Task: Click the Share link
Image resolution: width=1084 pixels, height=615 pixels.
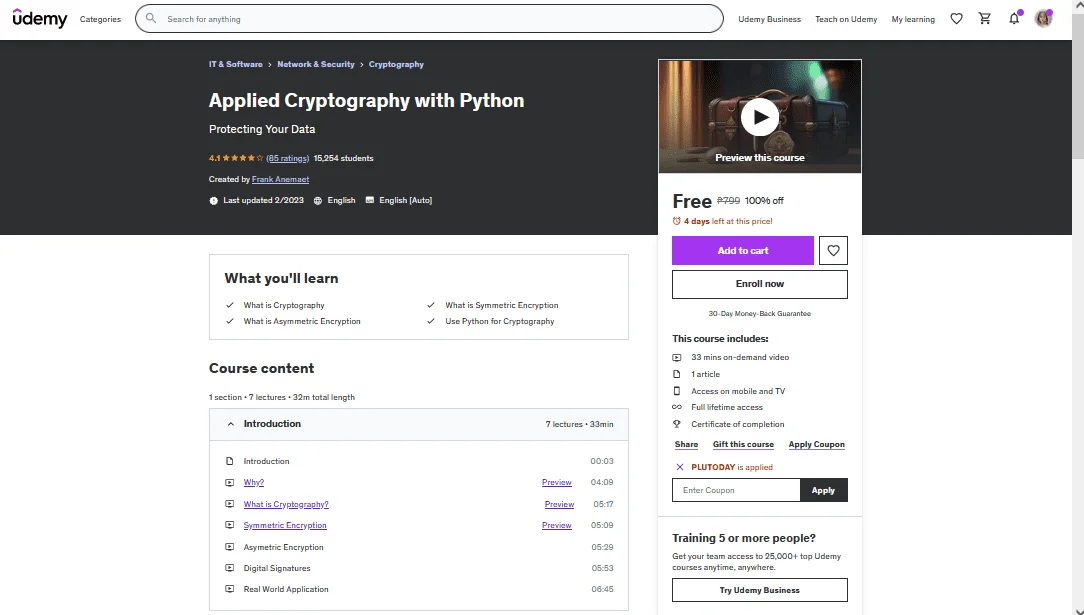Action: (686, 444)
